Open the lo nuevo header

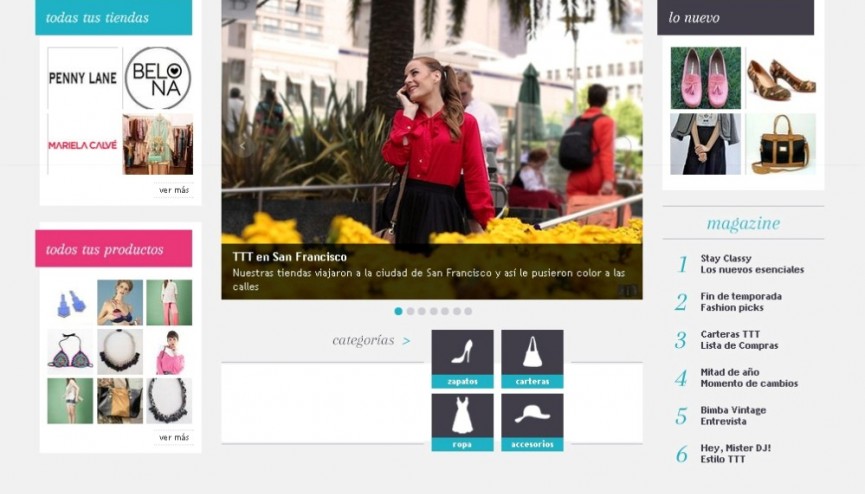(735, 18)
